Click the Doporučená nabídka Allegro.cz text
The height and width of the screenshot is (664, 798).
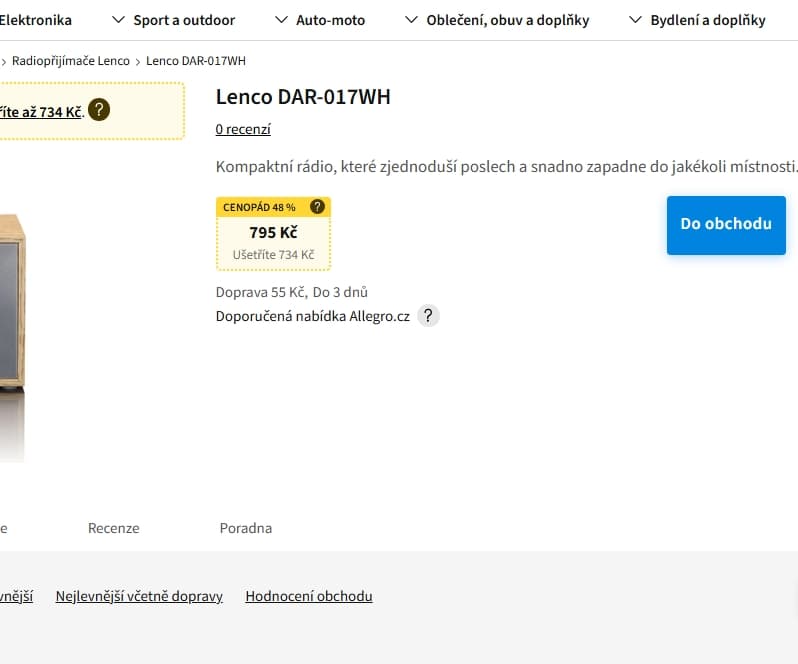coord(313,317)
